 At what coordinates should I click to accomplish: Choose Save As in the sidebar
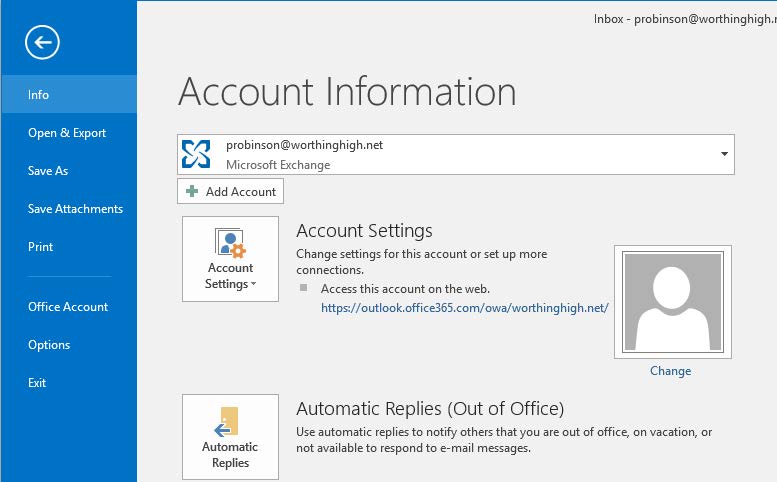click(48, 171)
